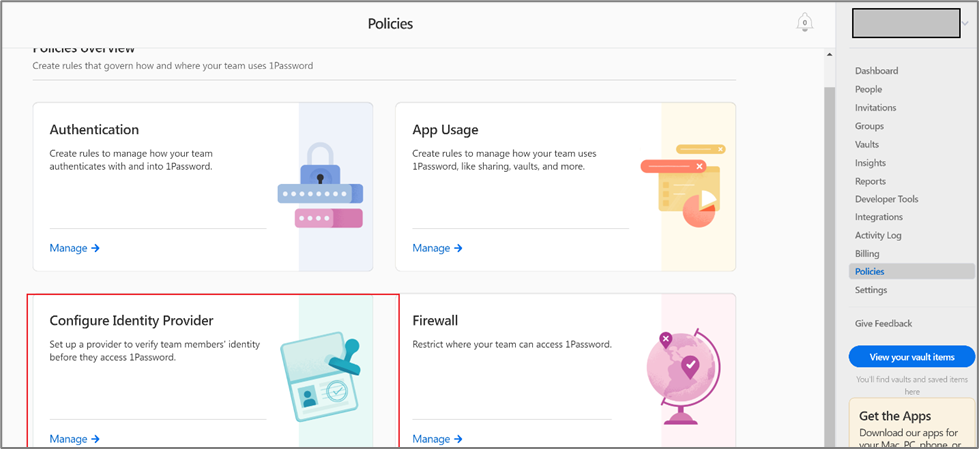Open People in the sidebar

pos(868,89)
